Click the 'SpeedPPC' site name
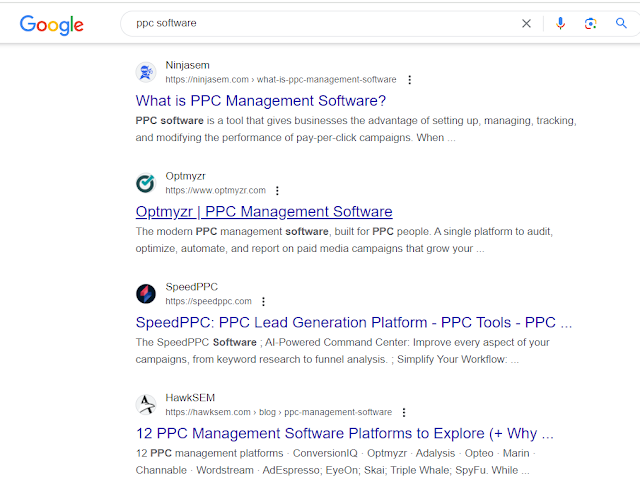 pyautogui.click(x=191, y=287)
